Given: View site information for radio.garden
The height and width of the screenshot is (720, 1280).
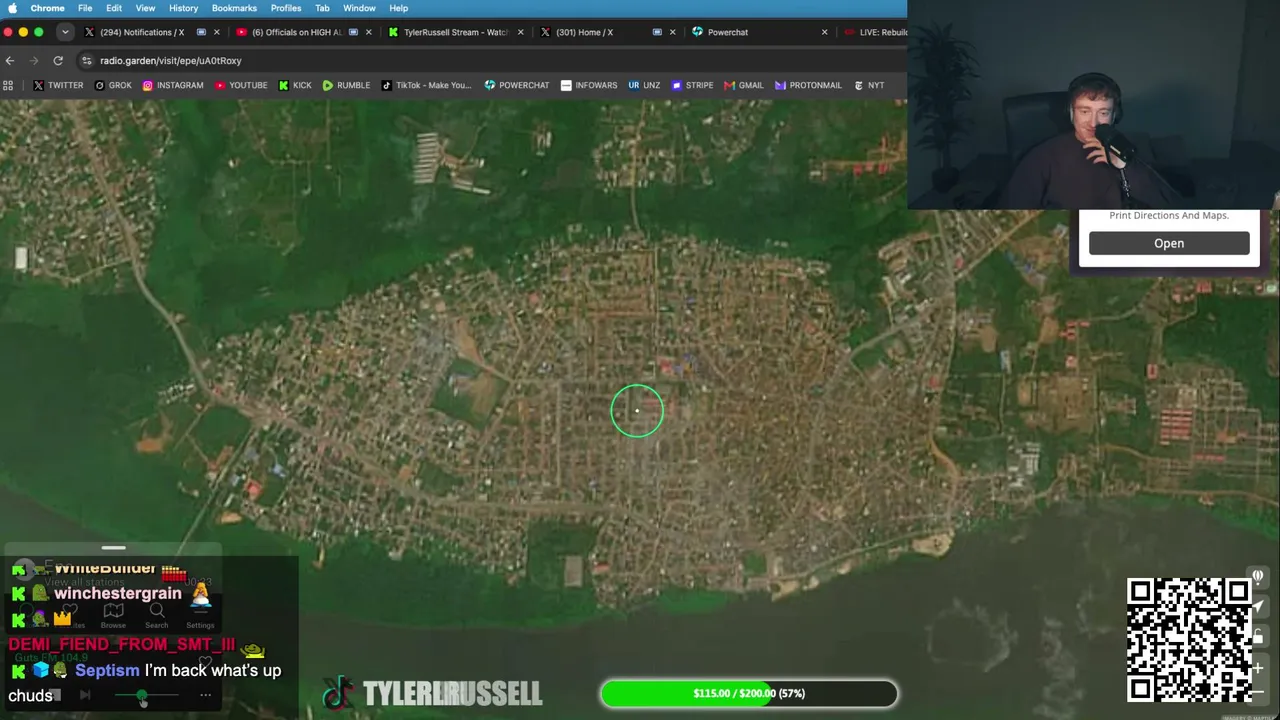Looking at the screenshot, I should (x=87, y=61).
